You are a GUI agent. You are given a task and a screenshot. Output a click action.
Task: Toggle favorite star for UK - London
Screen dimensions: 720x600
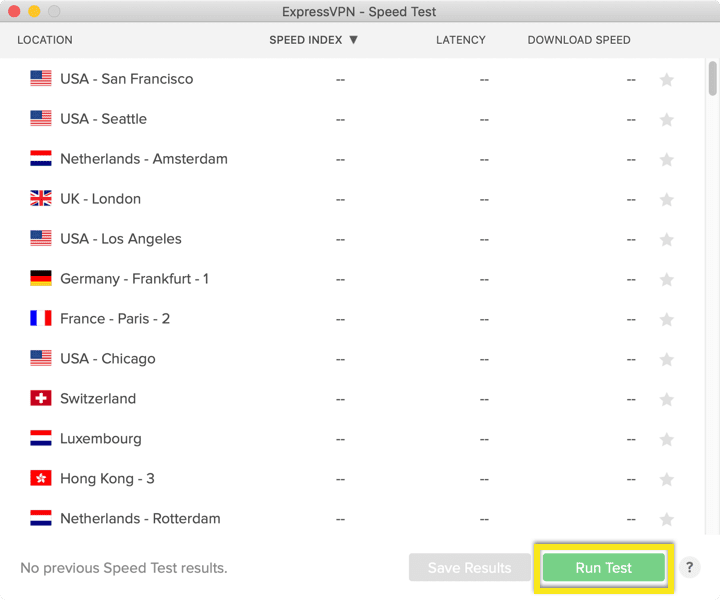(x=667, y=200)
